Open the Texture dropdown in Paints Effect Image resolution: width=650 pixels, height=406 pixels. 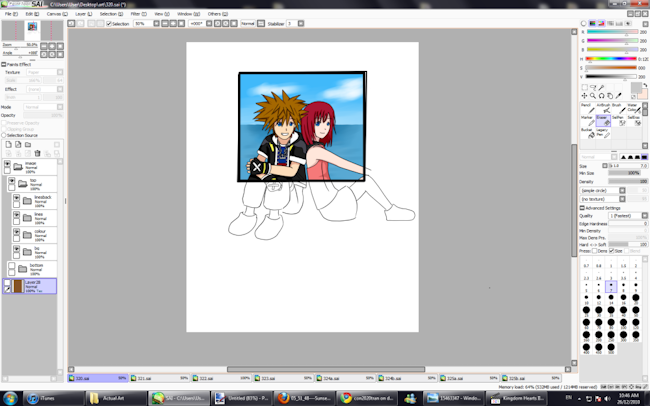60,72
